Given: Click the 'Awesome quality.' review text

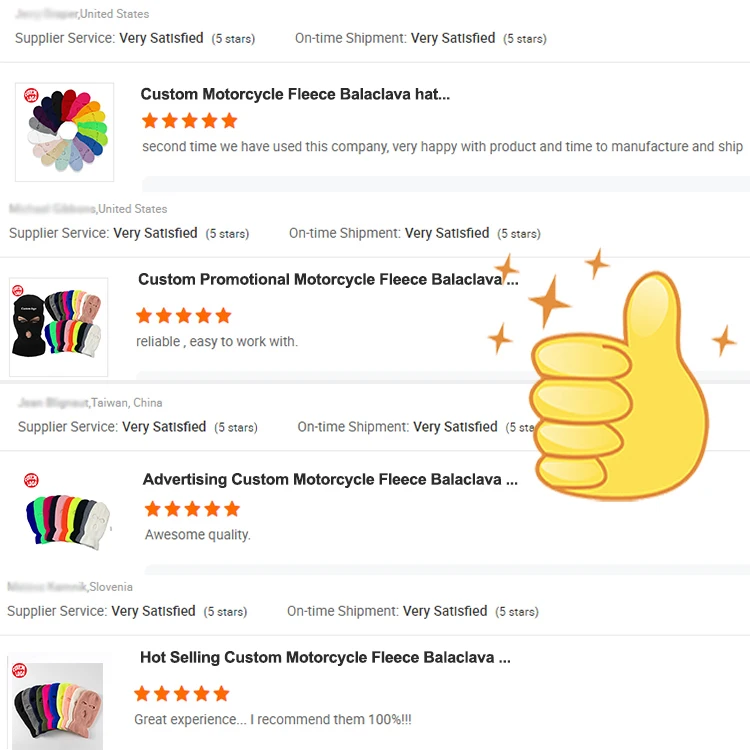Looking at the screenshot, I should (197, 535).
